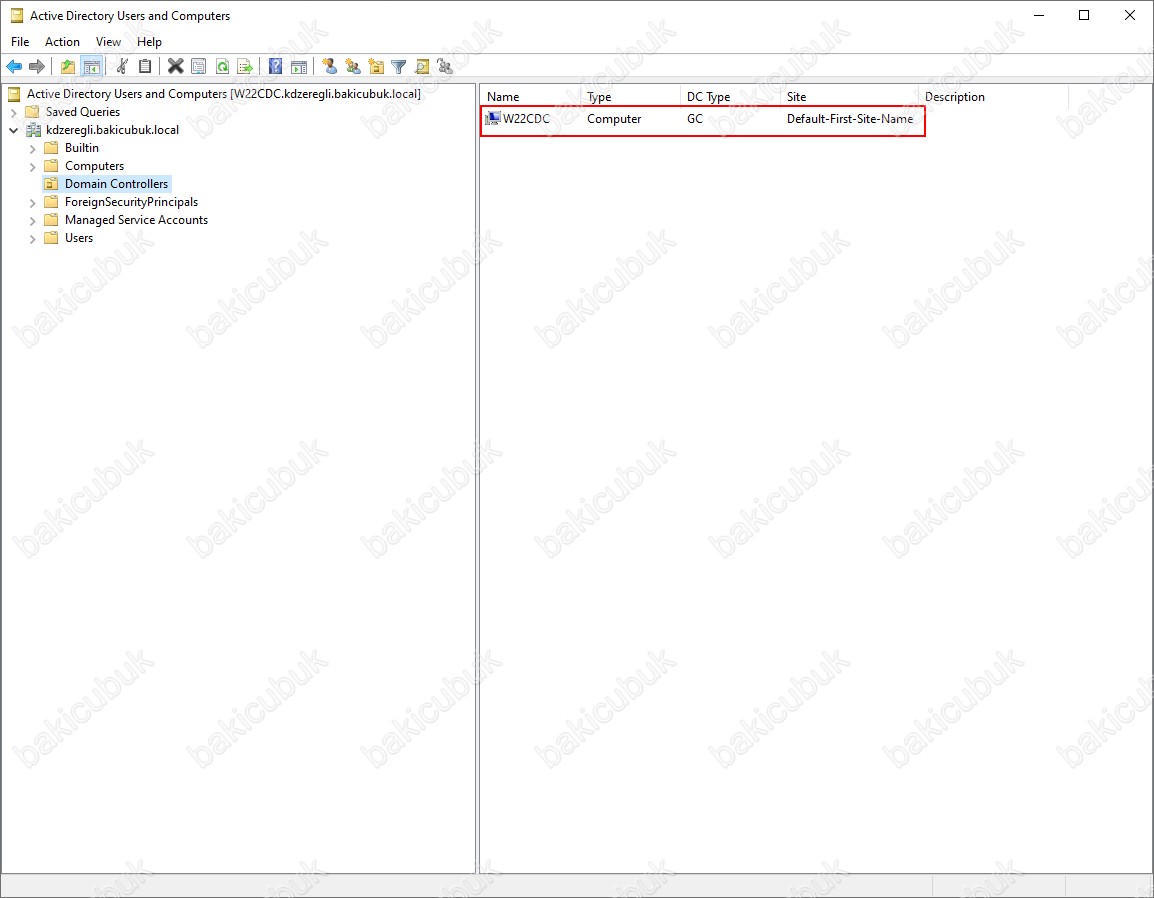Click Find objects magnifier icon
Viewport: 1154px width, 898px height.
coord(422,67)
